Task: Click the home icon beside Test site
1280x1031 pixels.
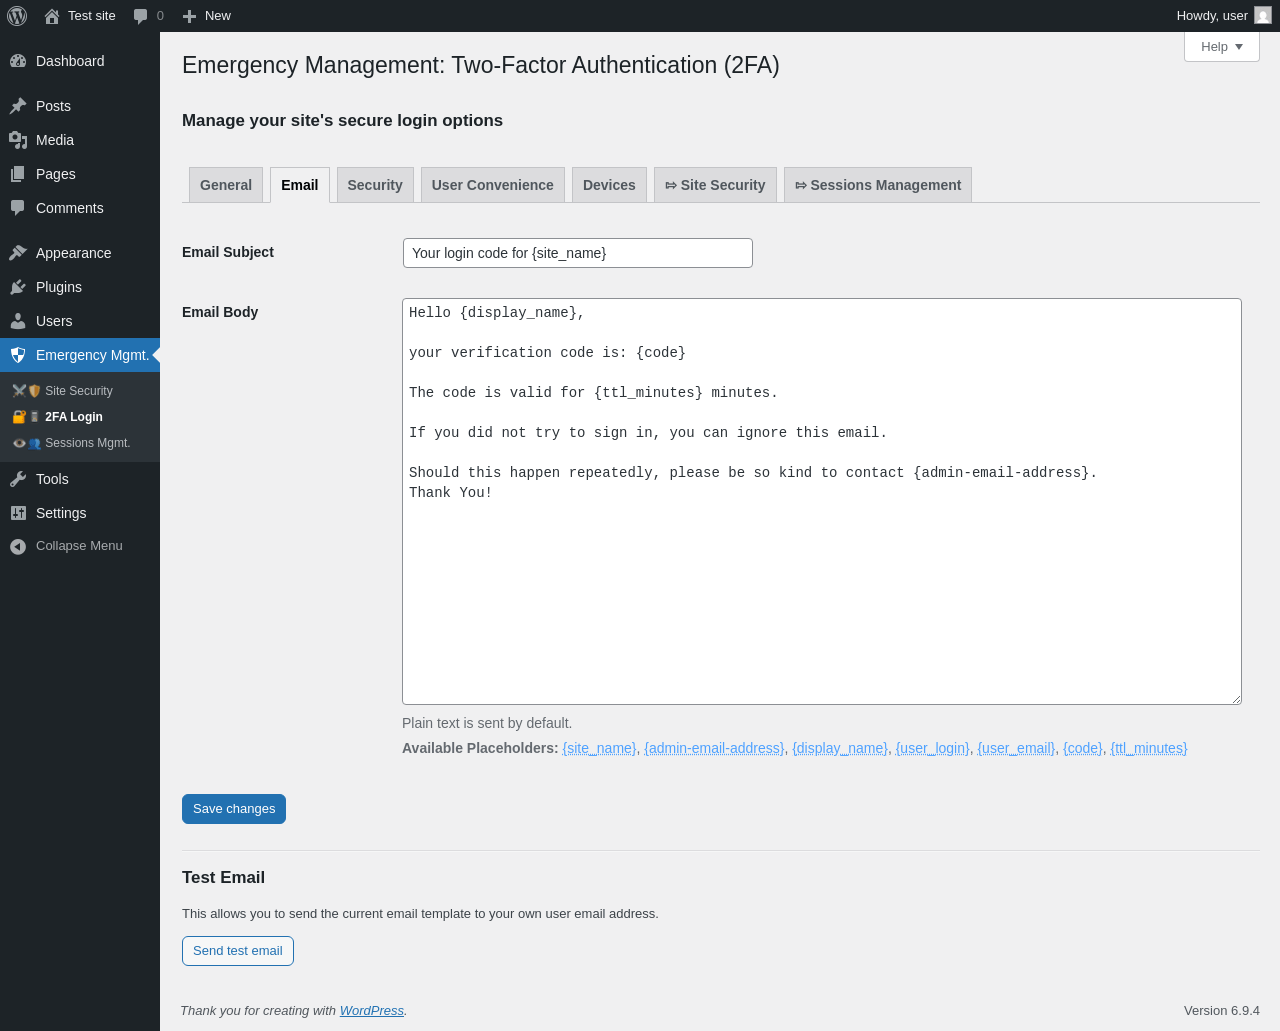Action: click(52, 16)
